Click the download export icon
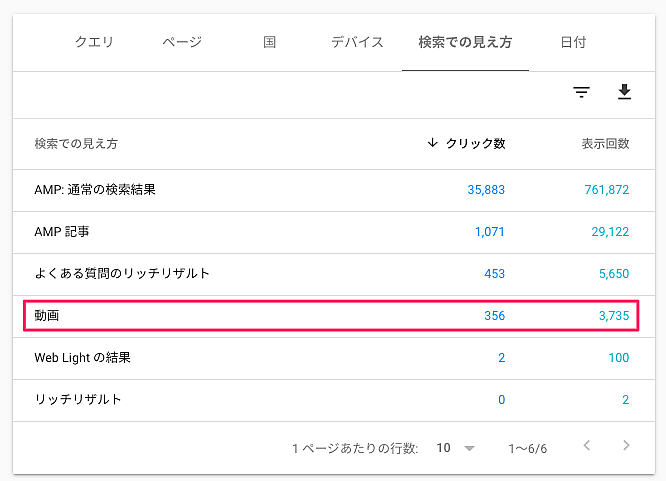The image size is (666, 481). point(625,93)
